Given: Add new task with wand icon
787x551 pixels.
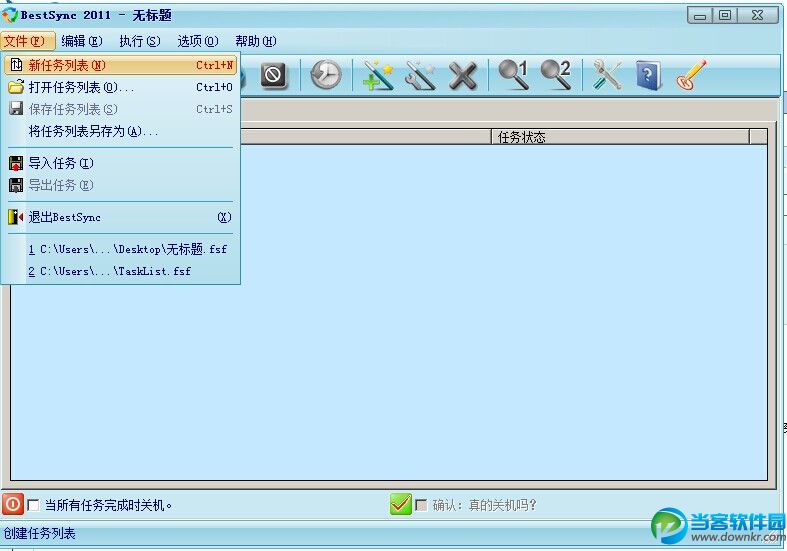Looking at the screenshot, I should 379,76.
